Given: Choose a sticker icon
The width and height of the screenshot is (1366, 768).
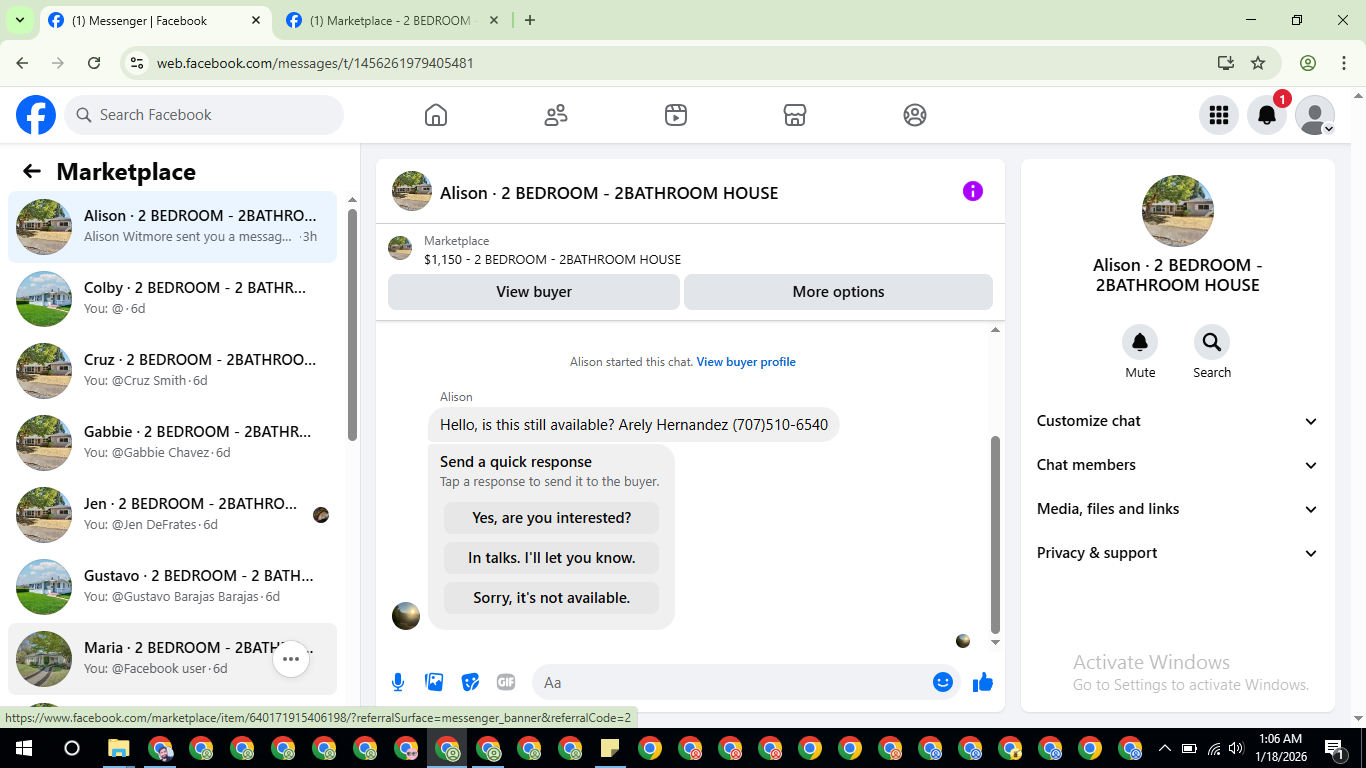Looking at the screenshot, I should (470, 682).
